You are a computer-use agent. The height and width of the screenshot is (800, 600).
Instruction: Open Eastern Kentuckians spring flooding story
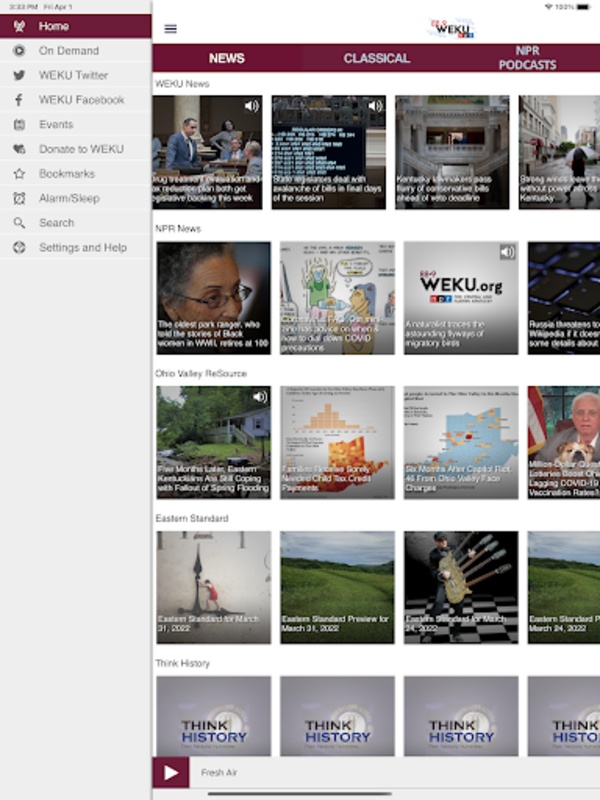pos(214,442)
